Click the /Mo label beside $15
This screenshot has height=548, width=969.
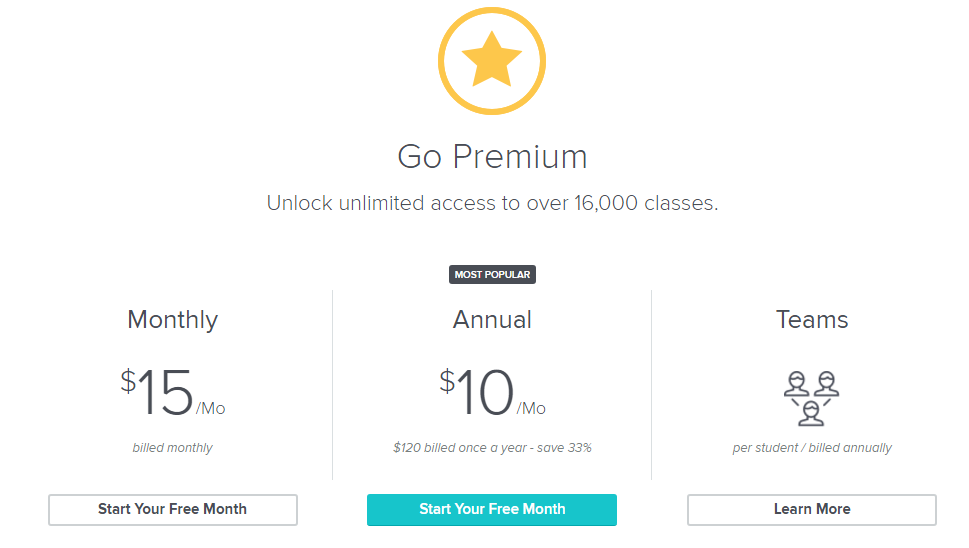(211, 408)
